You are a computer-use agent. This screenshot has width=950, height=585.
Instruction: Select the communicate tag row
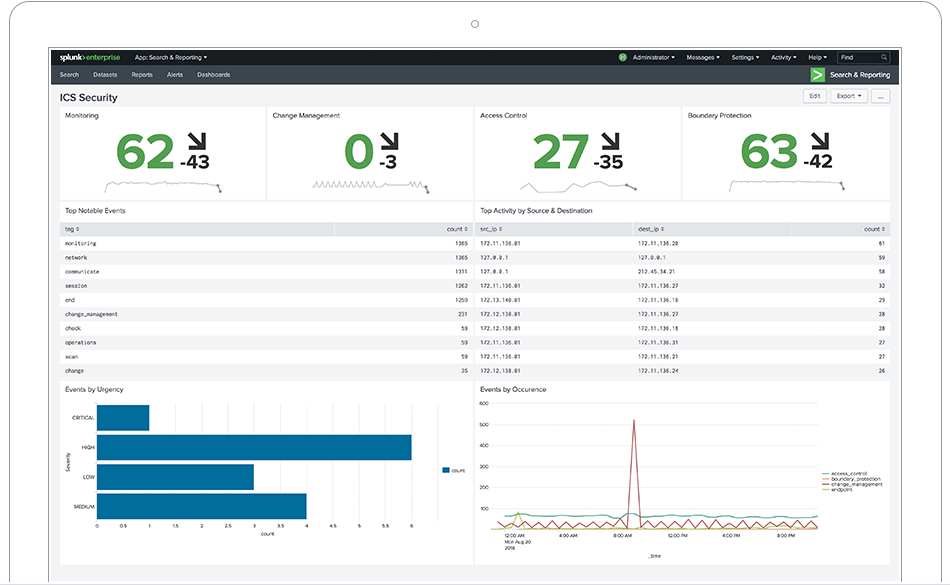(x=266, y=272)
